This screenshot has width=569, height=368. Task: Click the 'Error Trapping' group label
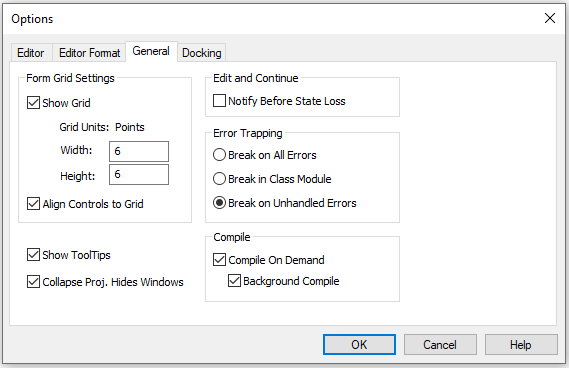[248, 133]
